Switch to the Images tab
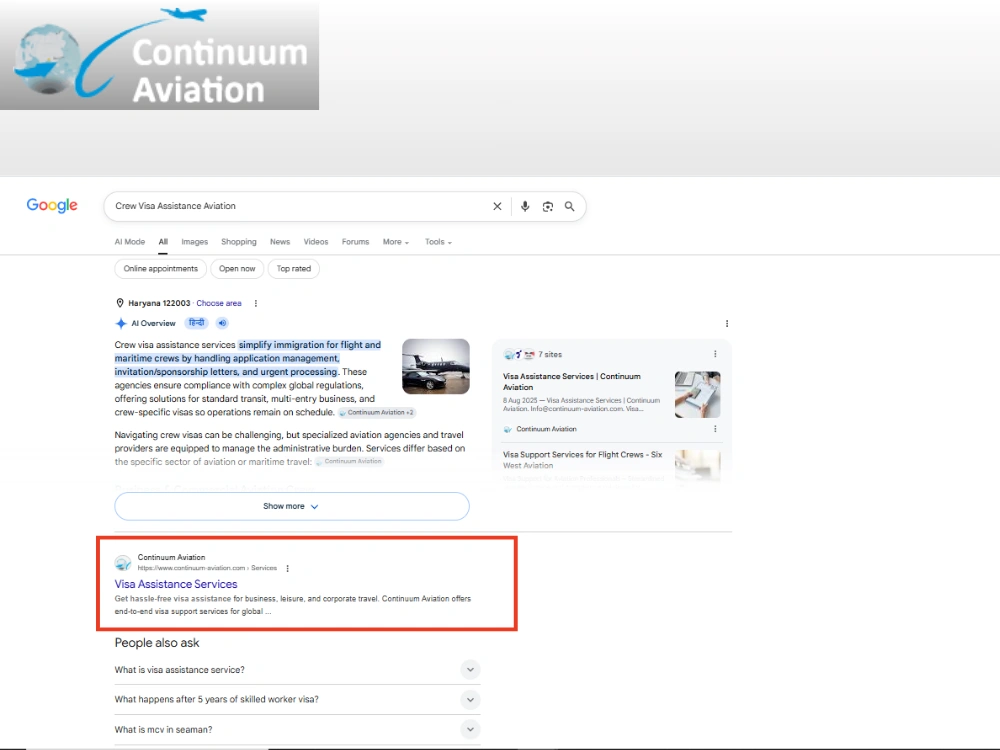This screenshot has height=750, width=1000. point(195,242)
